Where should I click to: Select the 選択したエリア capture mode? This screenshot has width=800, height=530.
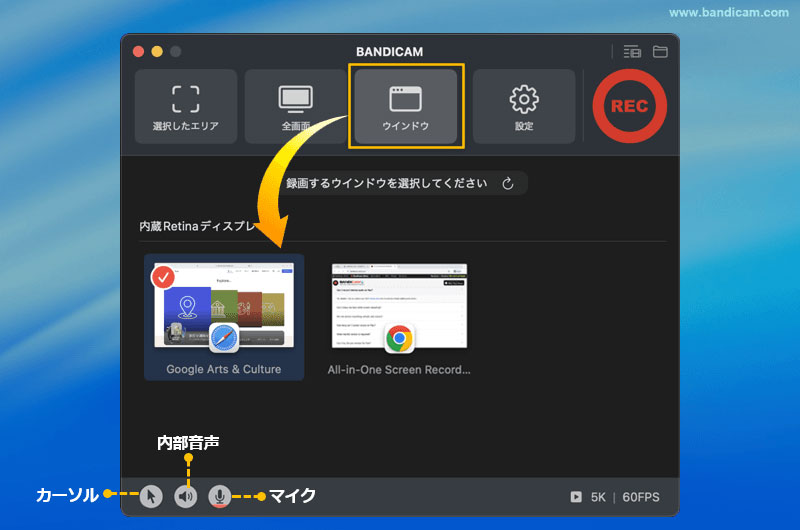186,107
